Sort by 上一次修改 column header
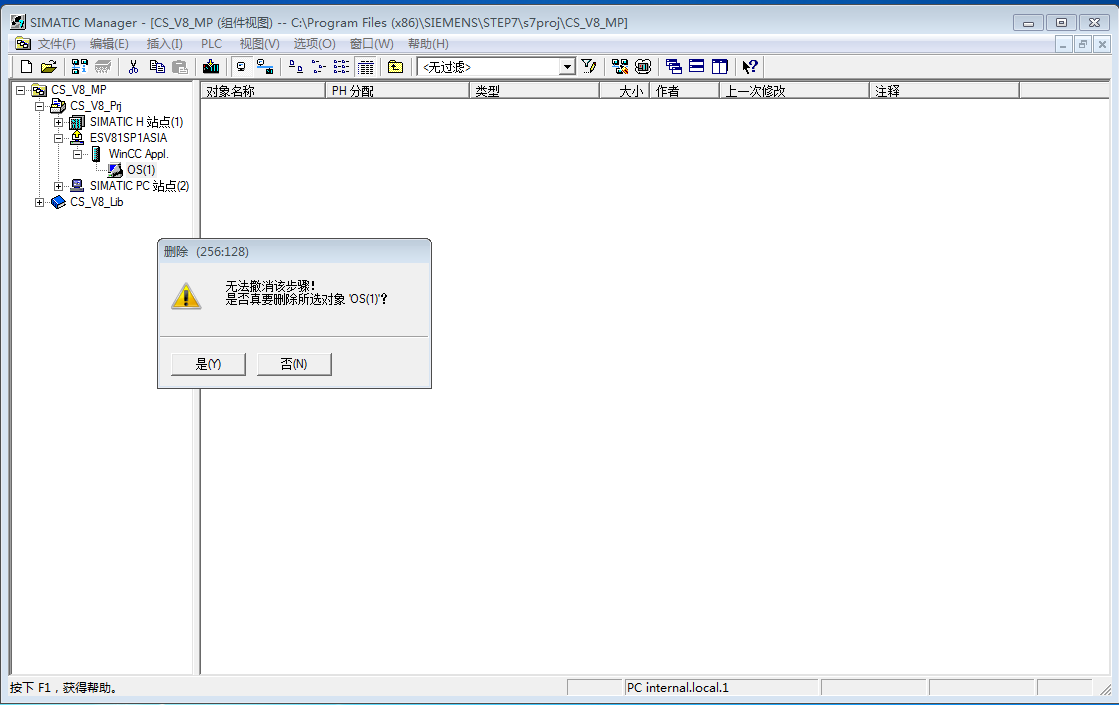Image resolution: width=1119 pixels, height=705 pixels. (794, 91)
